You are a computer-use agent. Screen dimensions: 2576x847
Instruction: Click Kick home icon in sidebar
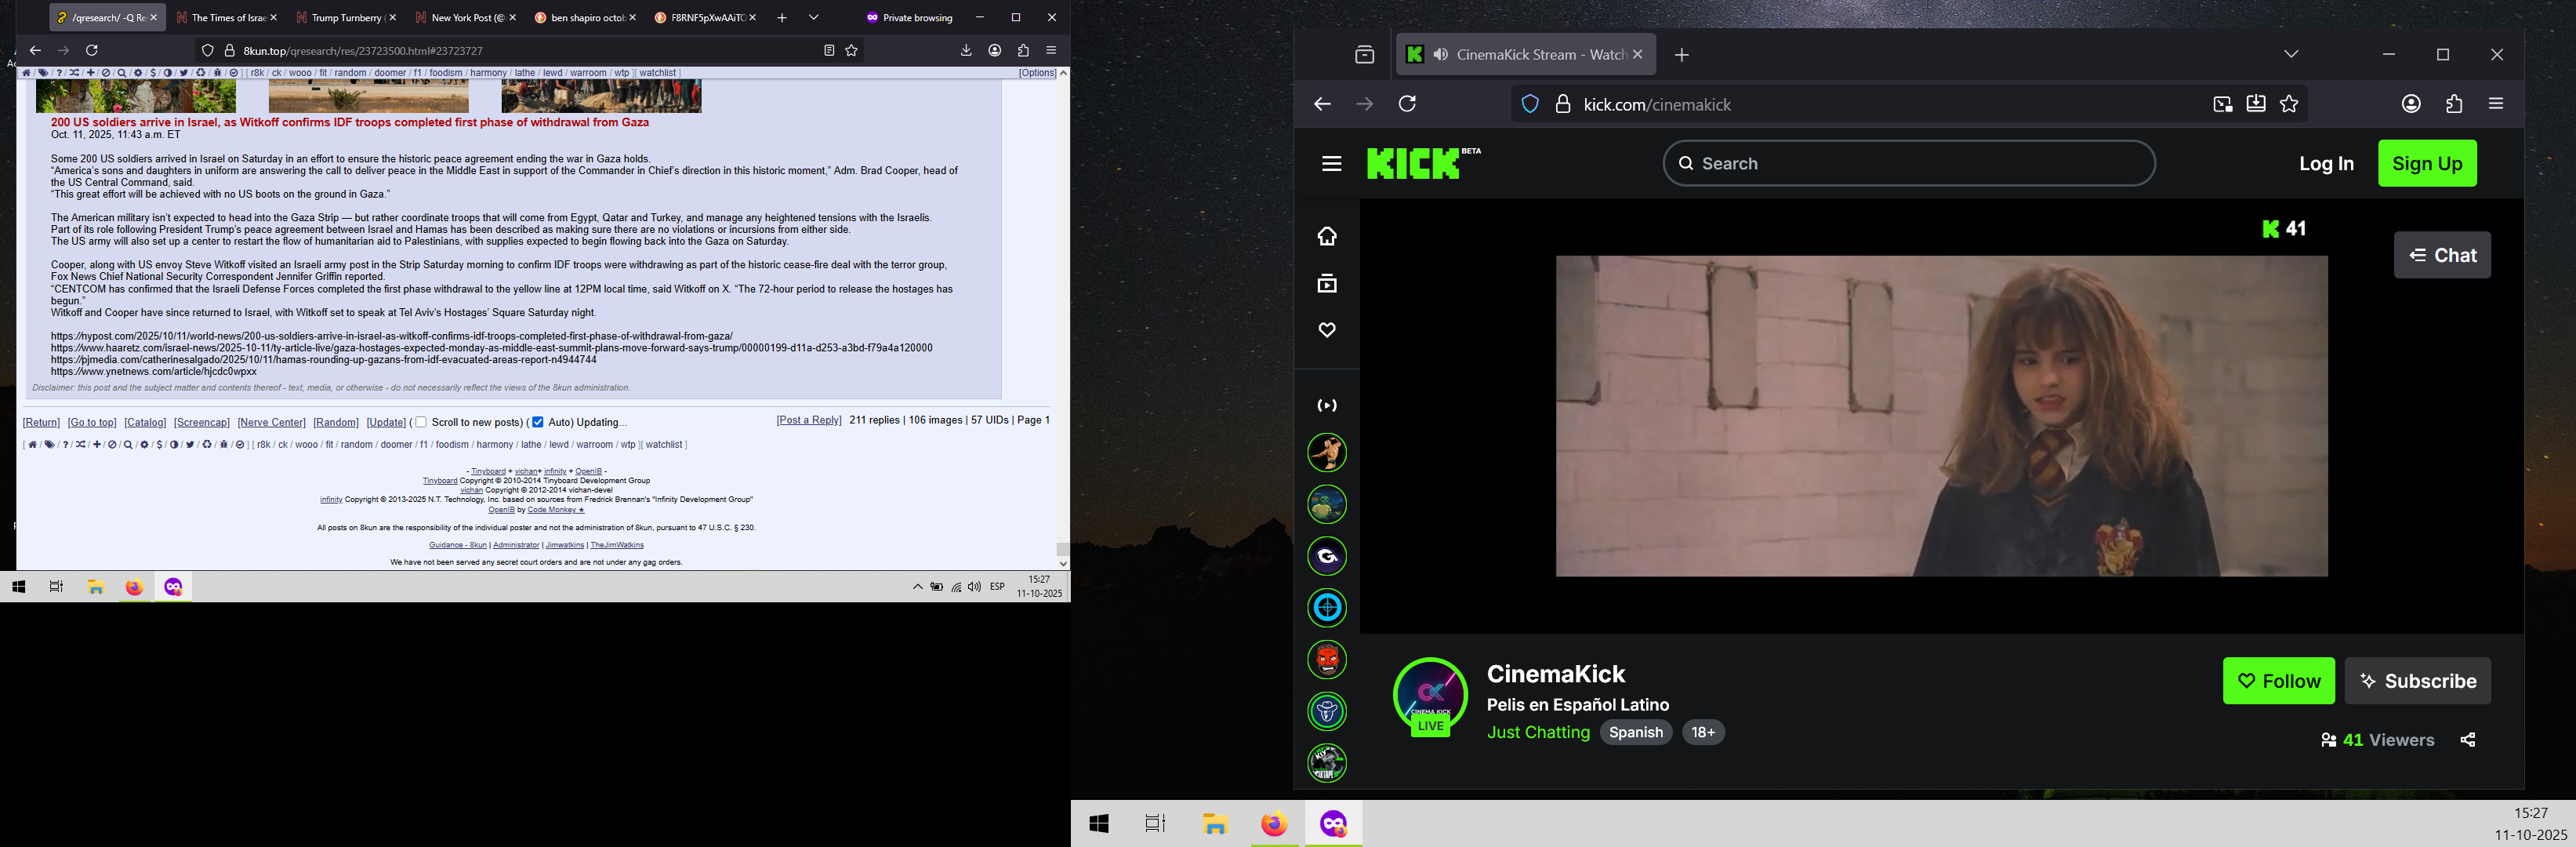tap(1327, 236)
